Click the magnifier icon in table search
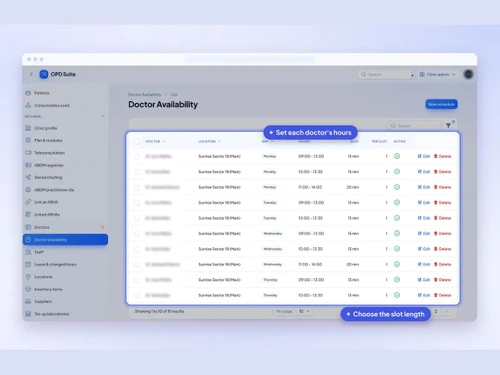Image resolution: width=500 pixels, height=375 pixels. coord(393,126)
